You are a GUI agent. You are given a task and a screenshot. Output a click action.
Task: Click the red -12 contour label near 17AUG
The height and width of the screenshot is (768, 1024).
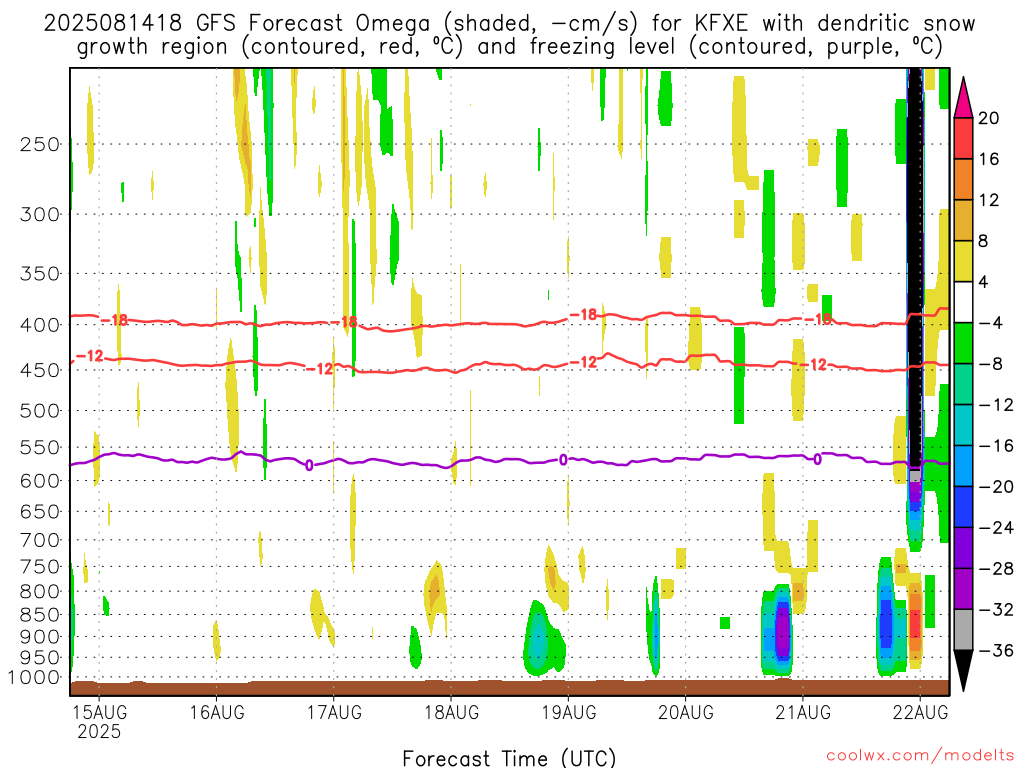pos(320,369)
